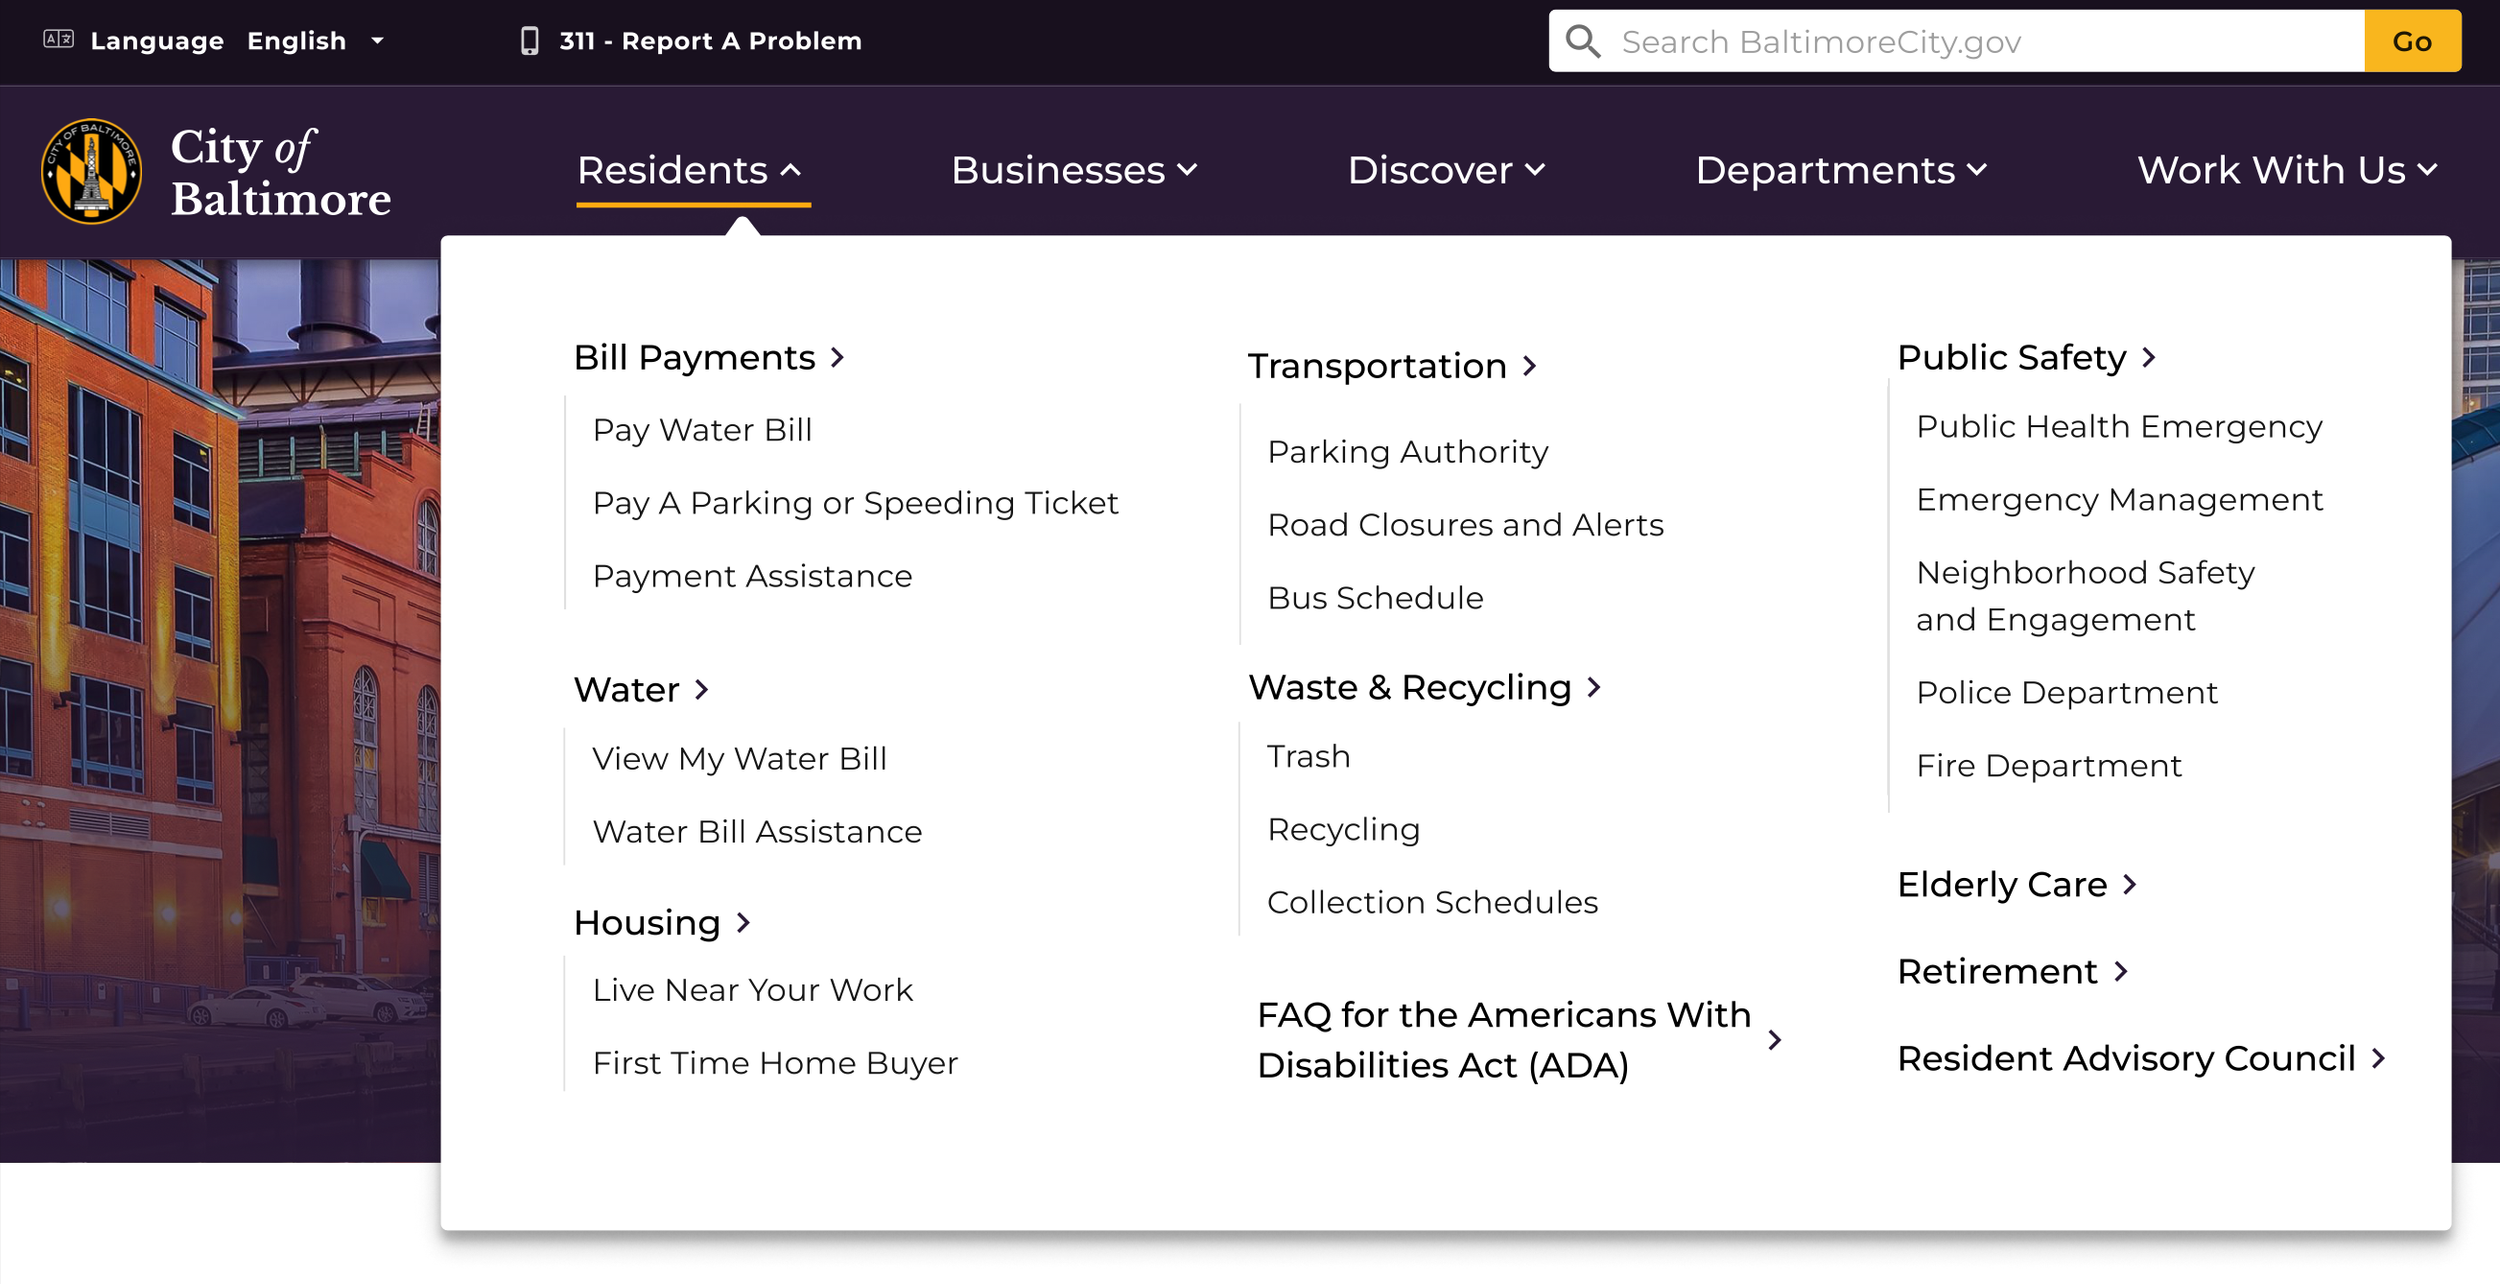Click the phone icon beside 311
The height and width of the screenshot is (1284, 2500).
(x=529, y=41)
